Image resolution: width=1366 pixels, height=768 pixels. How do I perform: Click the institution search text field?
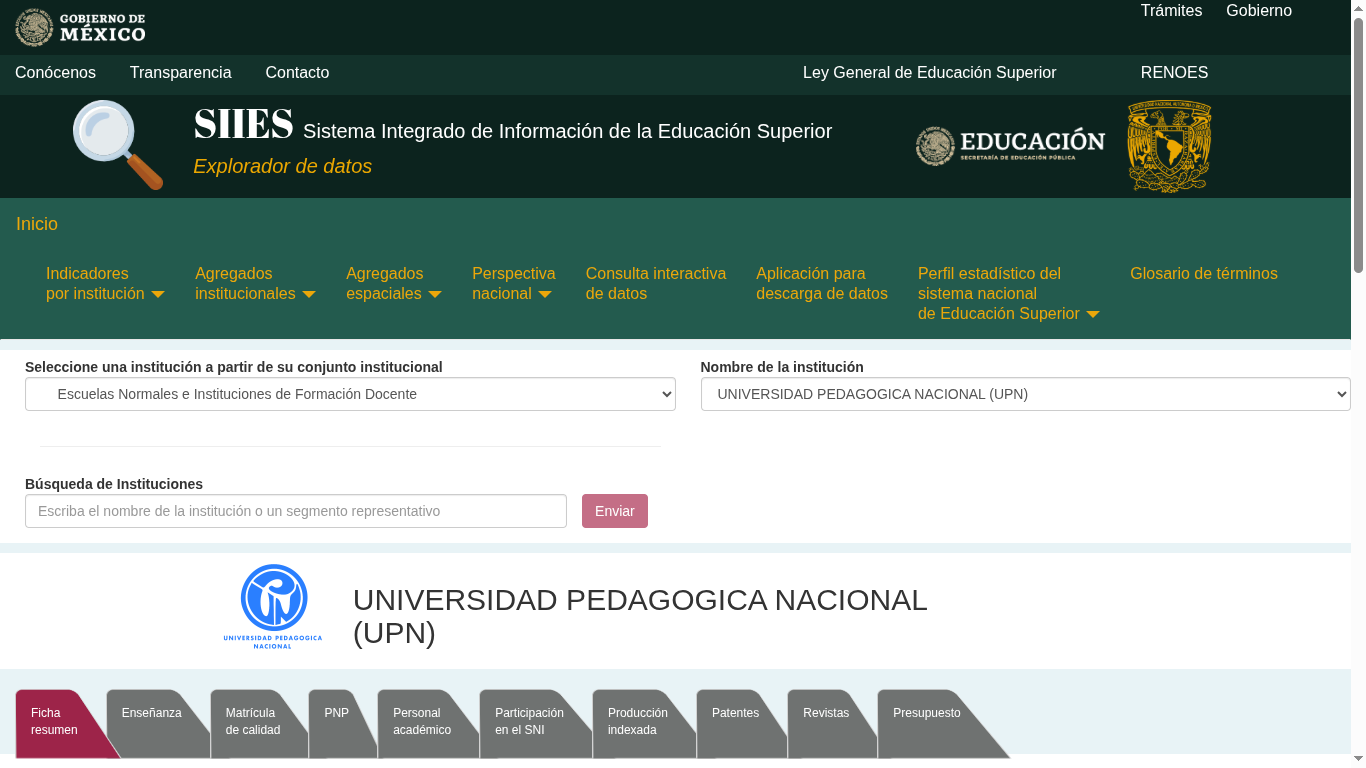[296, 511]
